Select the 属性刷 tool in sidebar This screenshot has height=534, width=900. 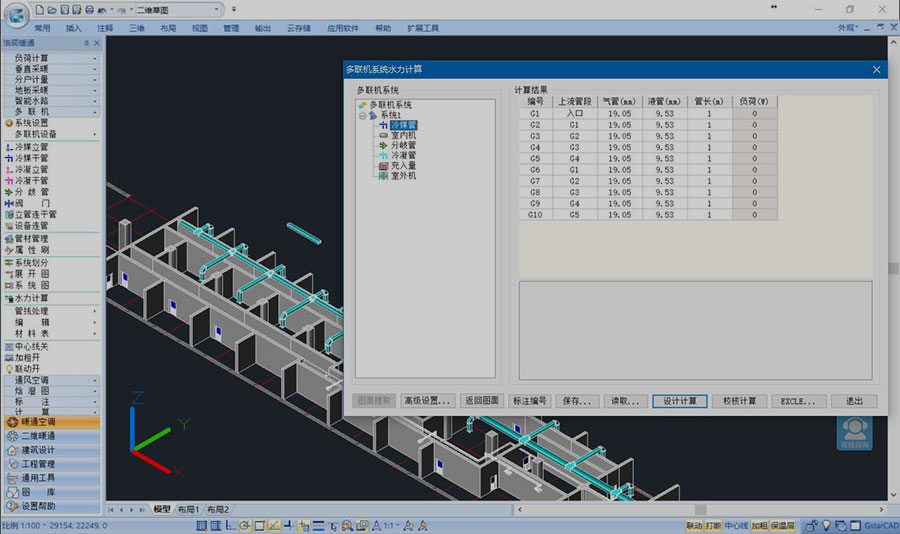tap(31, 250)
